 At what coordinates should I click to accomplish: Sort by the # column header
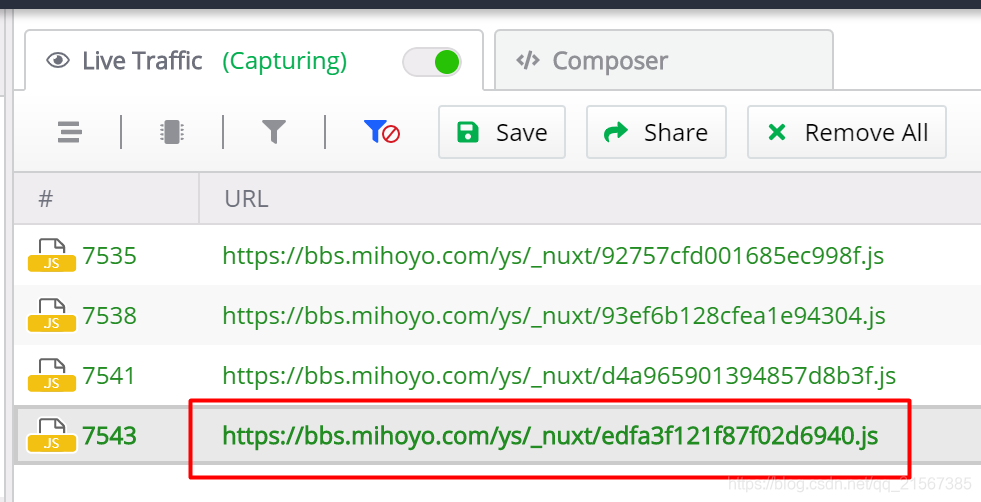click(106, 198)
